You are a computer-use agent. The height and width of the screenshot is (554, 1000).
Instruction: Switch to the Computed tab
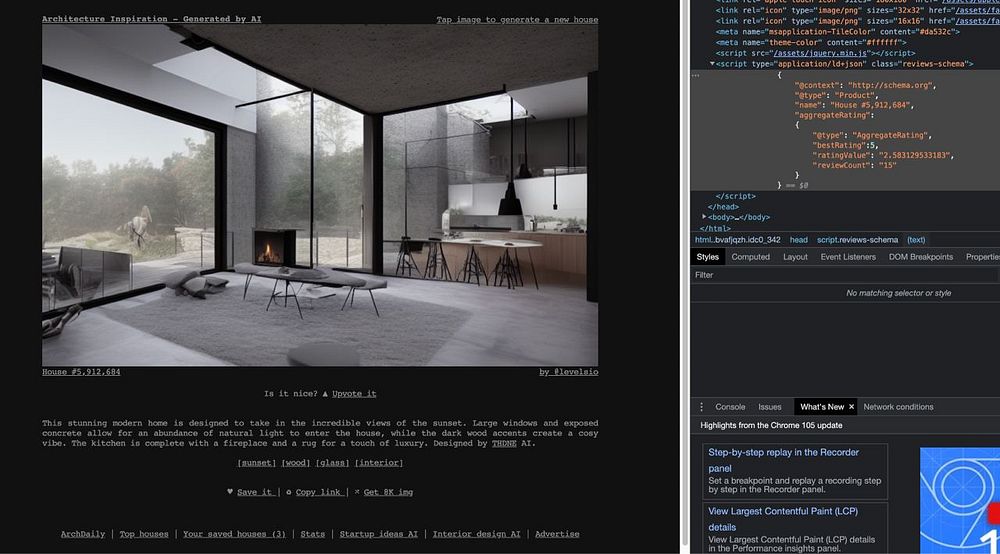click(x=751, y=257)
